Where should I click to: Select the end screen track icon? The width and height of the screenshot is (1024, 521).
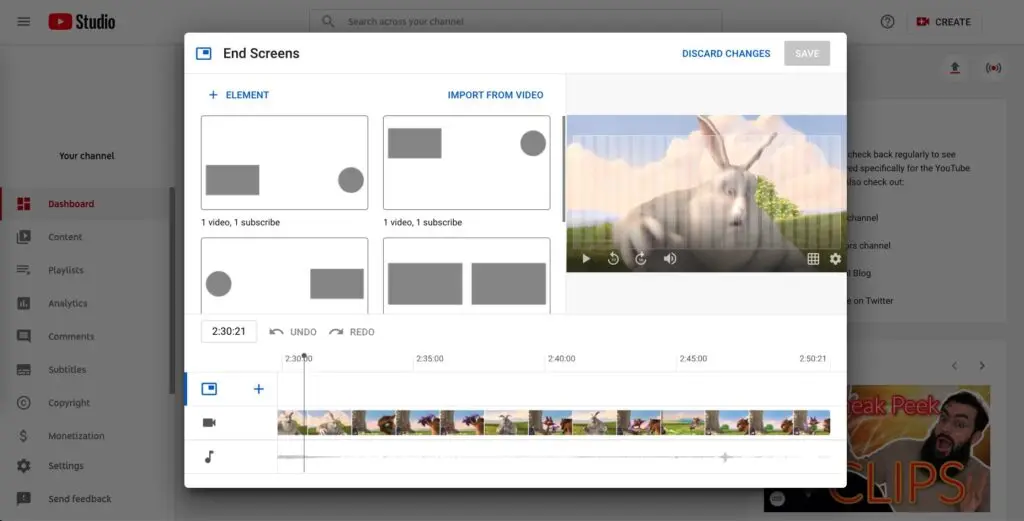(x=209, y=389)
